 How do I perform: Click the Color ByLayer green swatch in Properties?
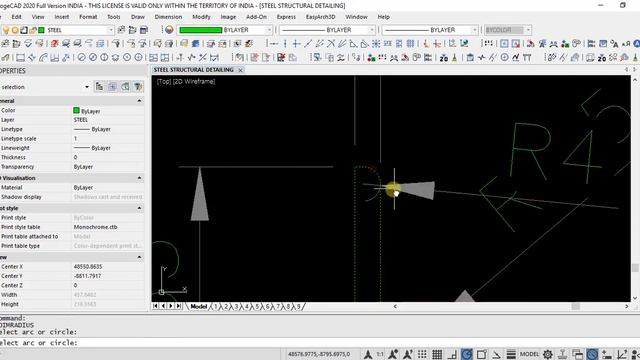(x=76, y=111)
